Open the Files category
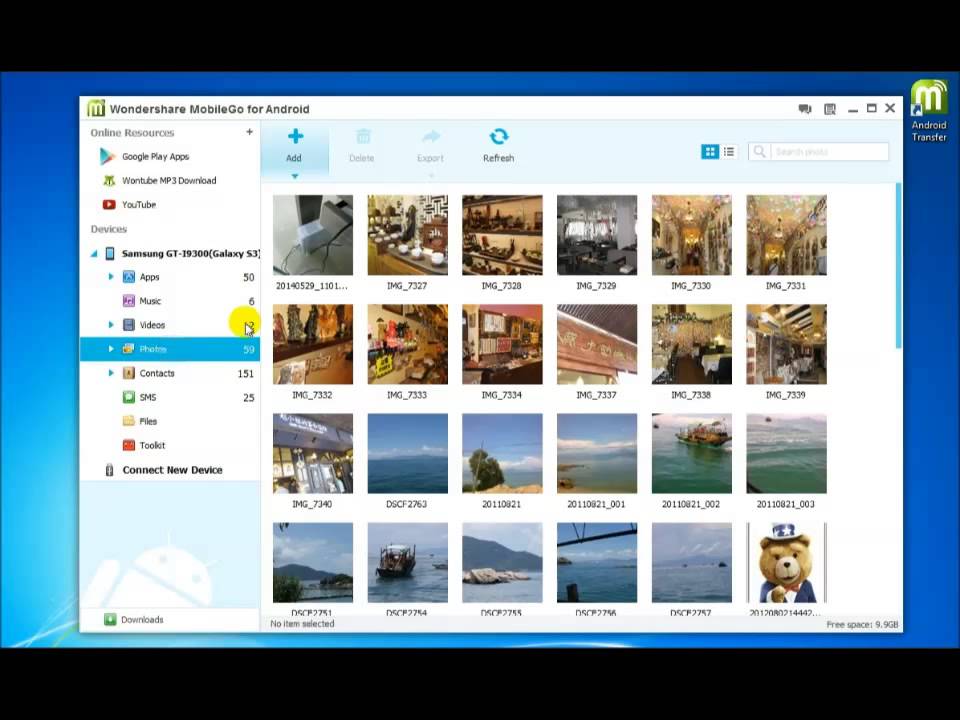Screen dimensions: 960x720 [x=148, y=421]
